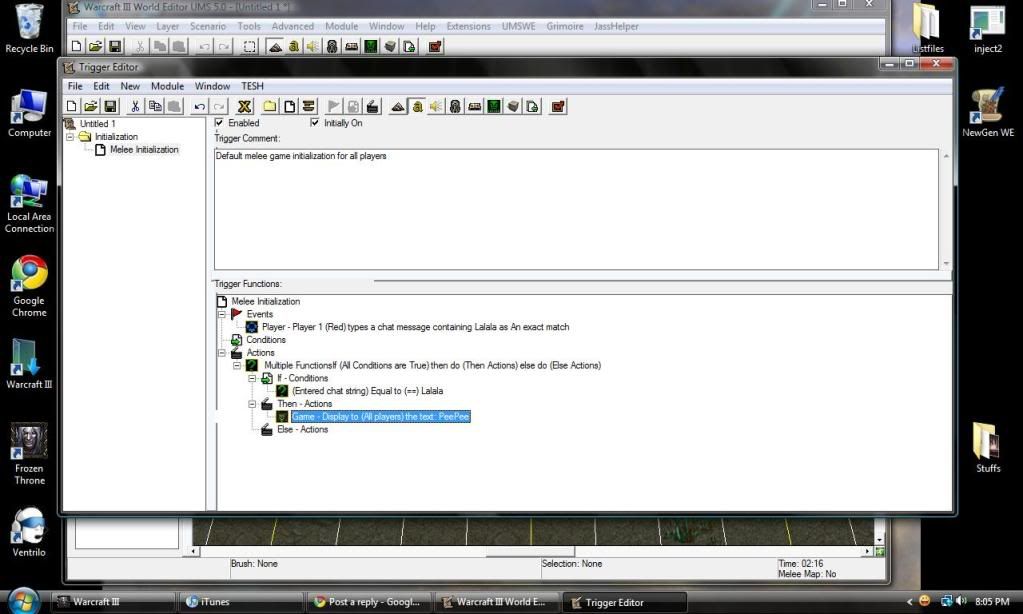Screen dimensions: 1023x614
Task: Collapse the Actions section
Action: tap(222, 353)
